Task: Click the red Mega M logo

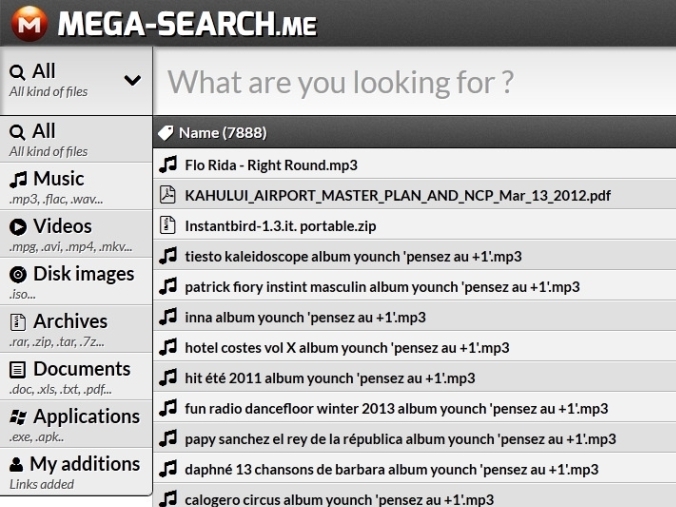Action: [x=29, y=23]
